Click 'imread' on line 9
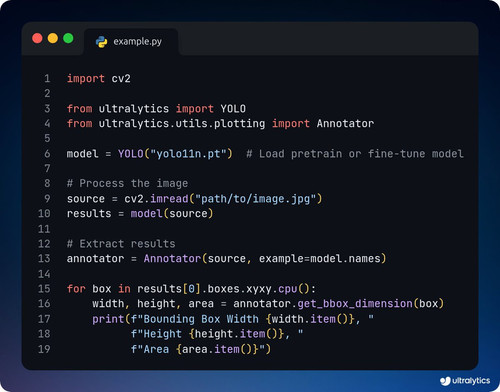500x392 pixels. [169, 199]
